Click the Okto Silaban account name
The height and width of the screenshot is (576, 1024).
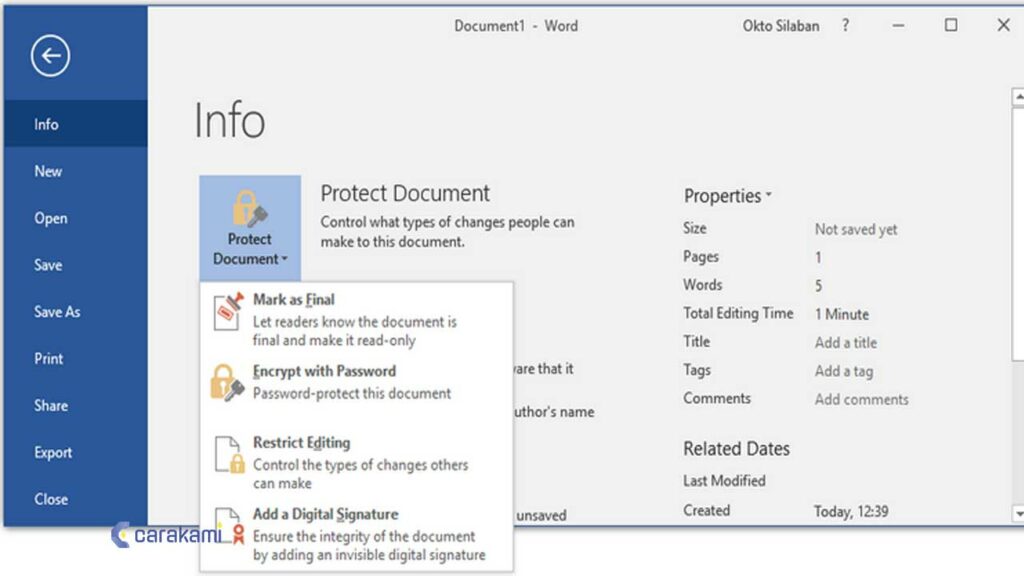780,26
